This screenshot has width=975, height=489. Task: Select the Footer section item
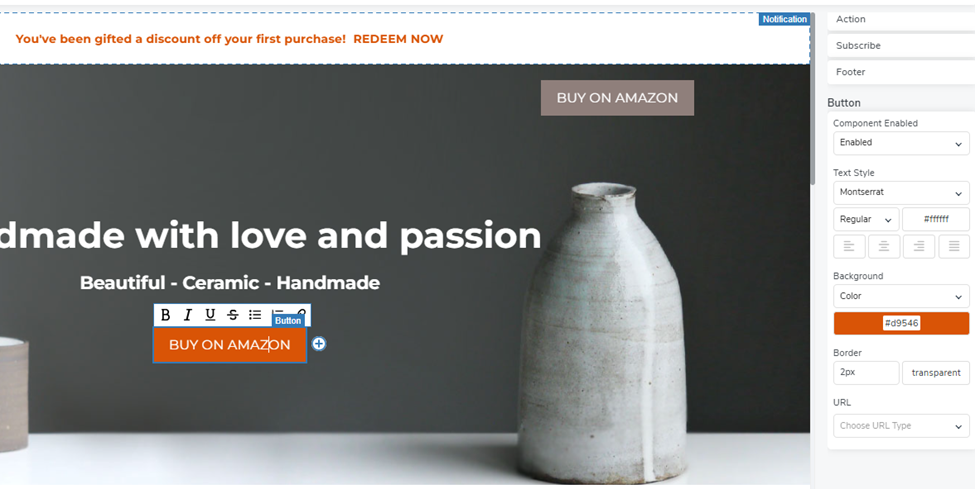click(901, 72)
